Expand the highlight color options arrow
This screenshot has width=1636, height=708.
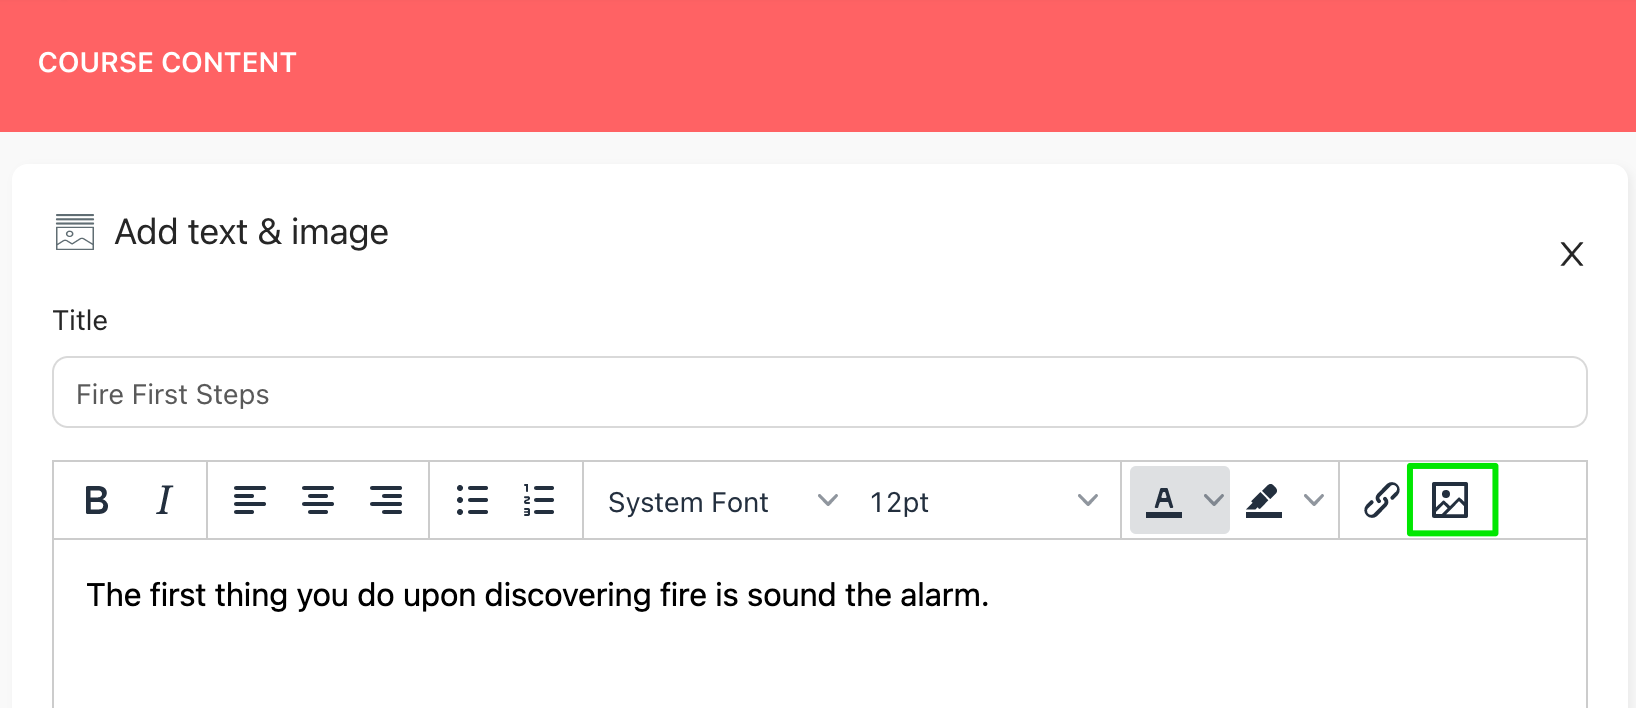[1314, 500]
